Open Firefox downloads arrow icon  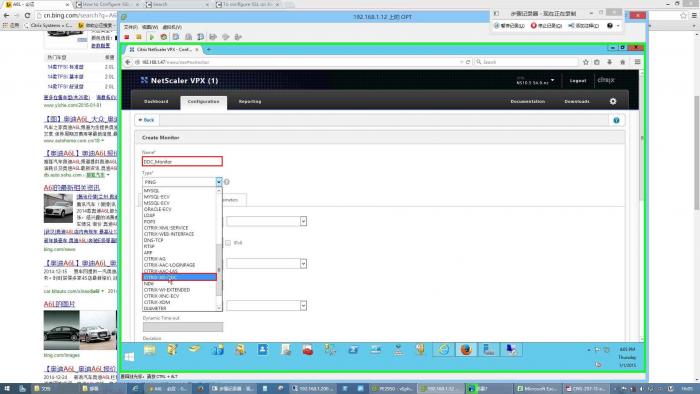click(x=609, y=62)
